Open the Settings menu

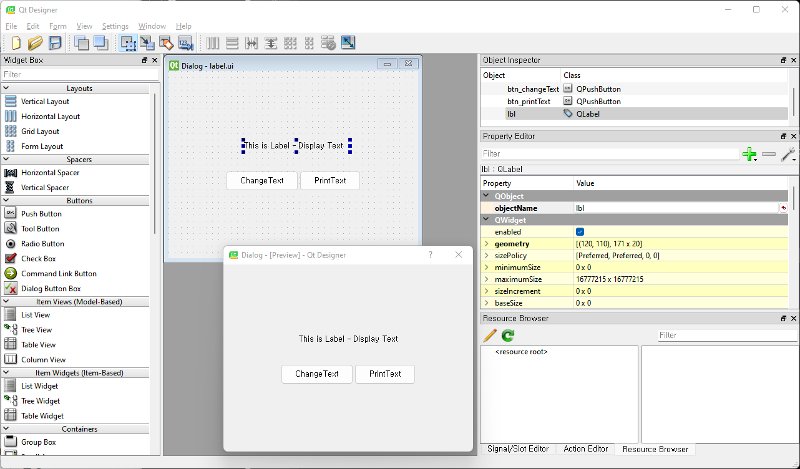pyautogui.click(x=115, y=27)
